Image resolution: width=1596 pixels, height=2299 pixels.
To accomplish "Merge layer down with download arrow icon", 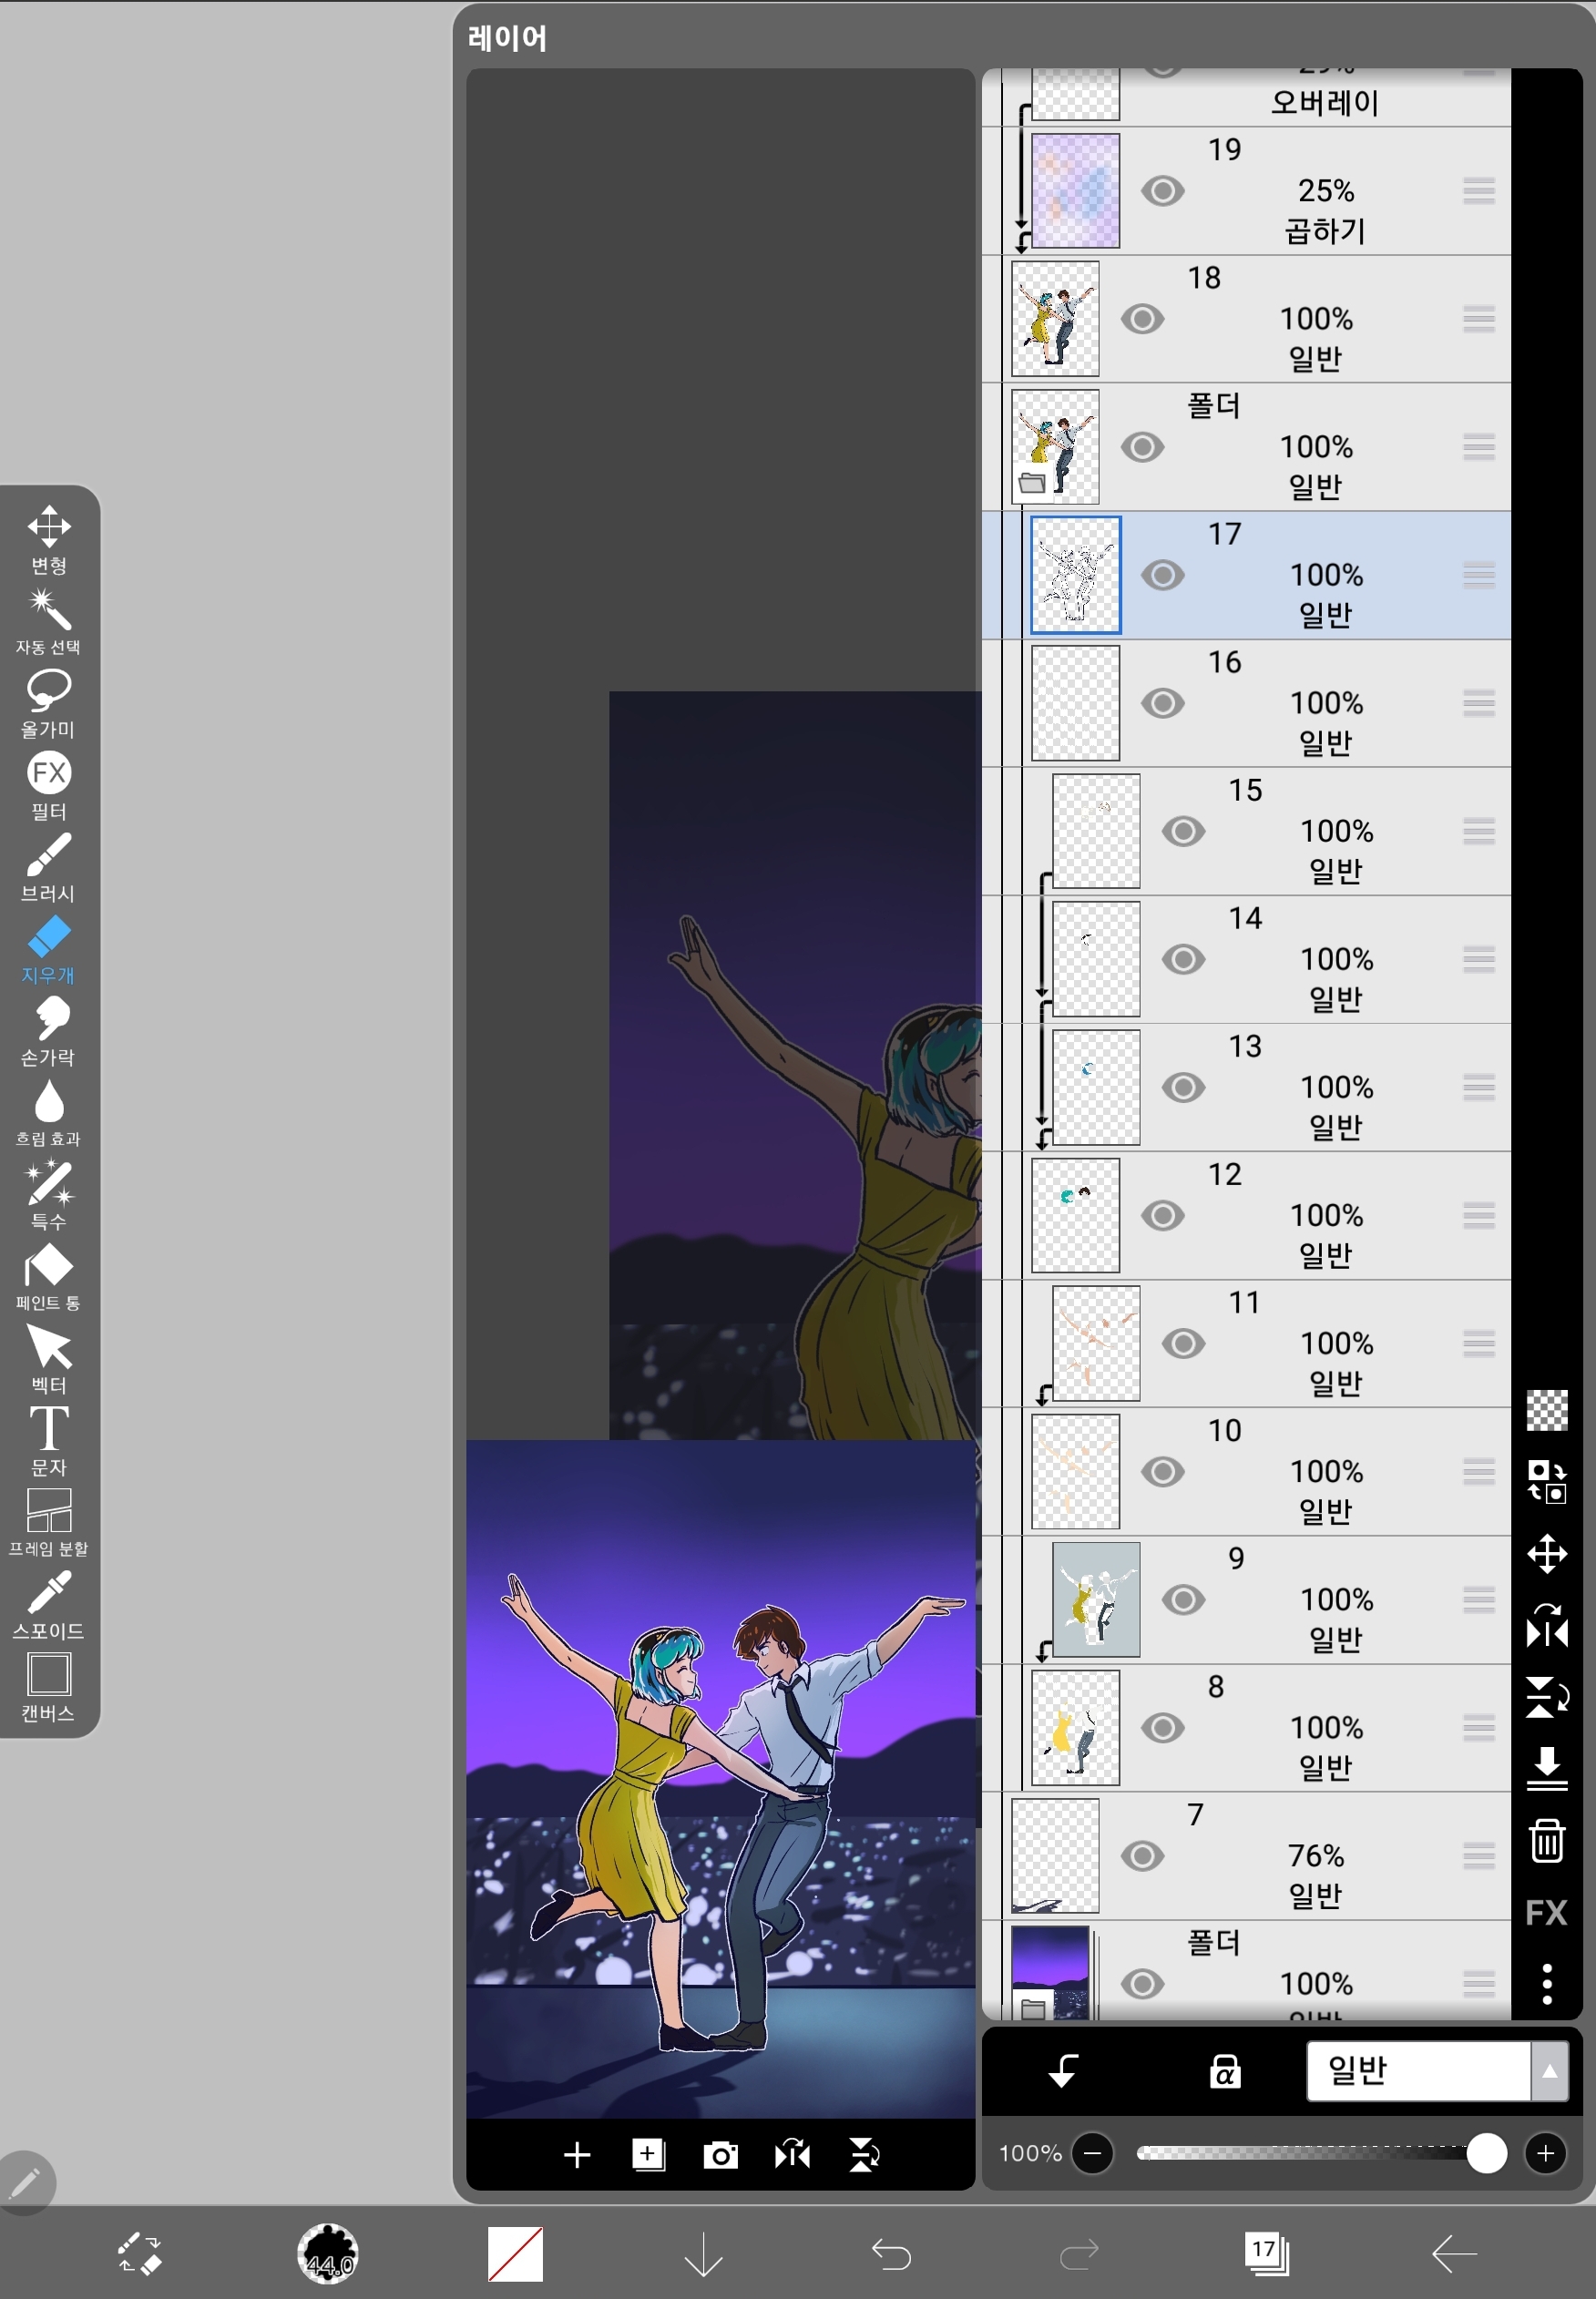I will [x=1547, y=1768].
